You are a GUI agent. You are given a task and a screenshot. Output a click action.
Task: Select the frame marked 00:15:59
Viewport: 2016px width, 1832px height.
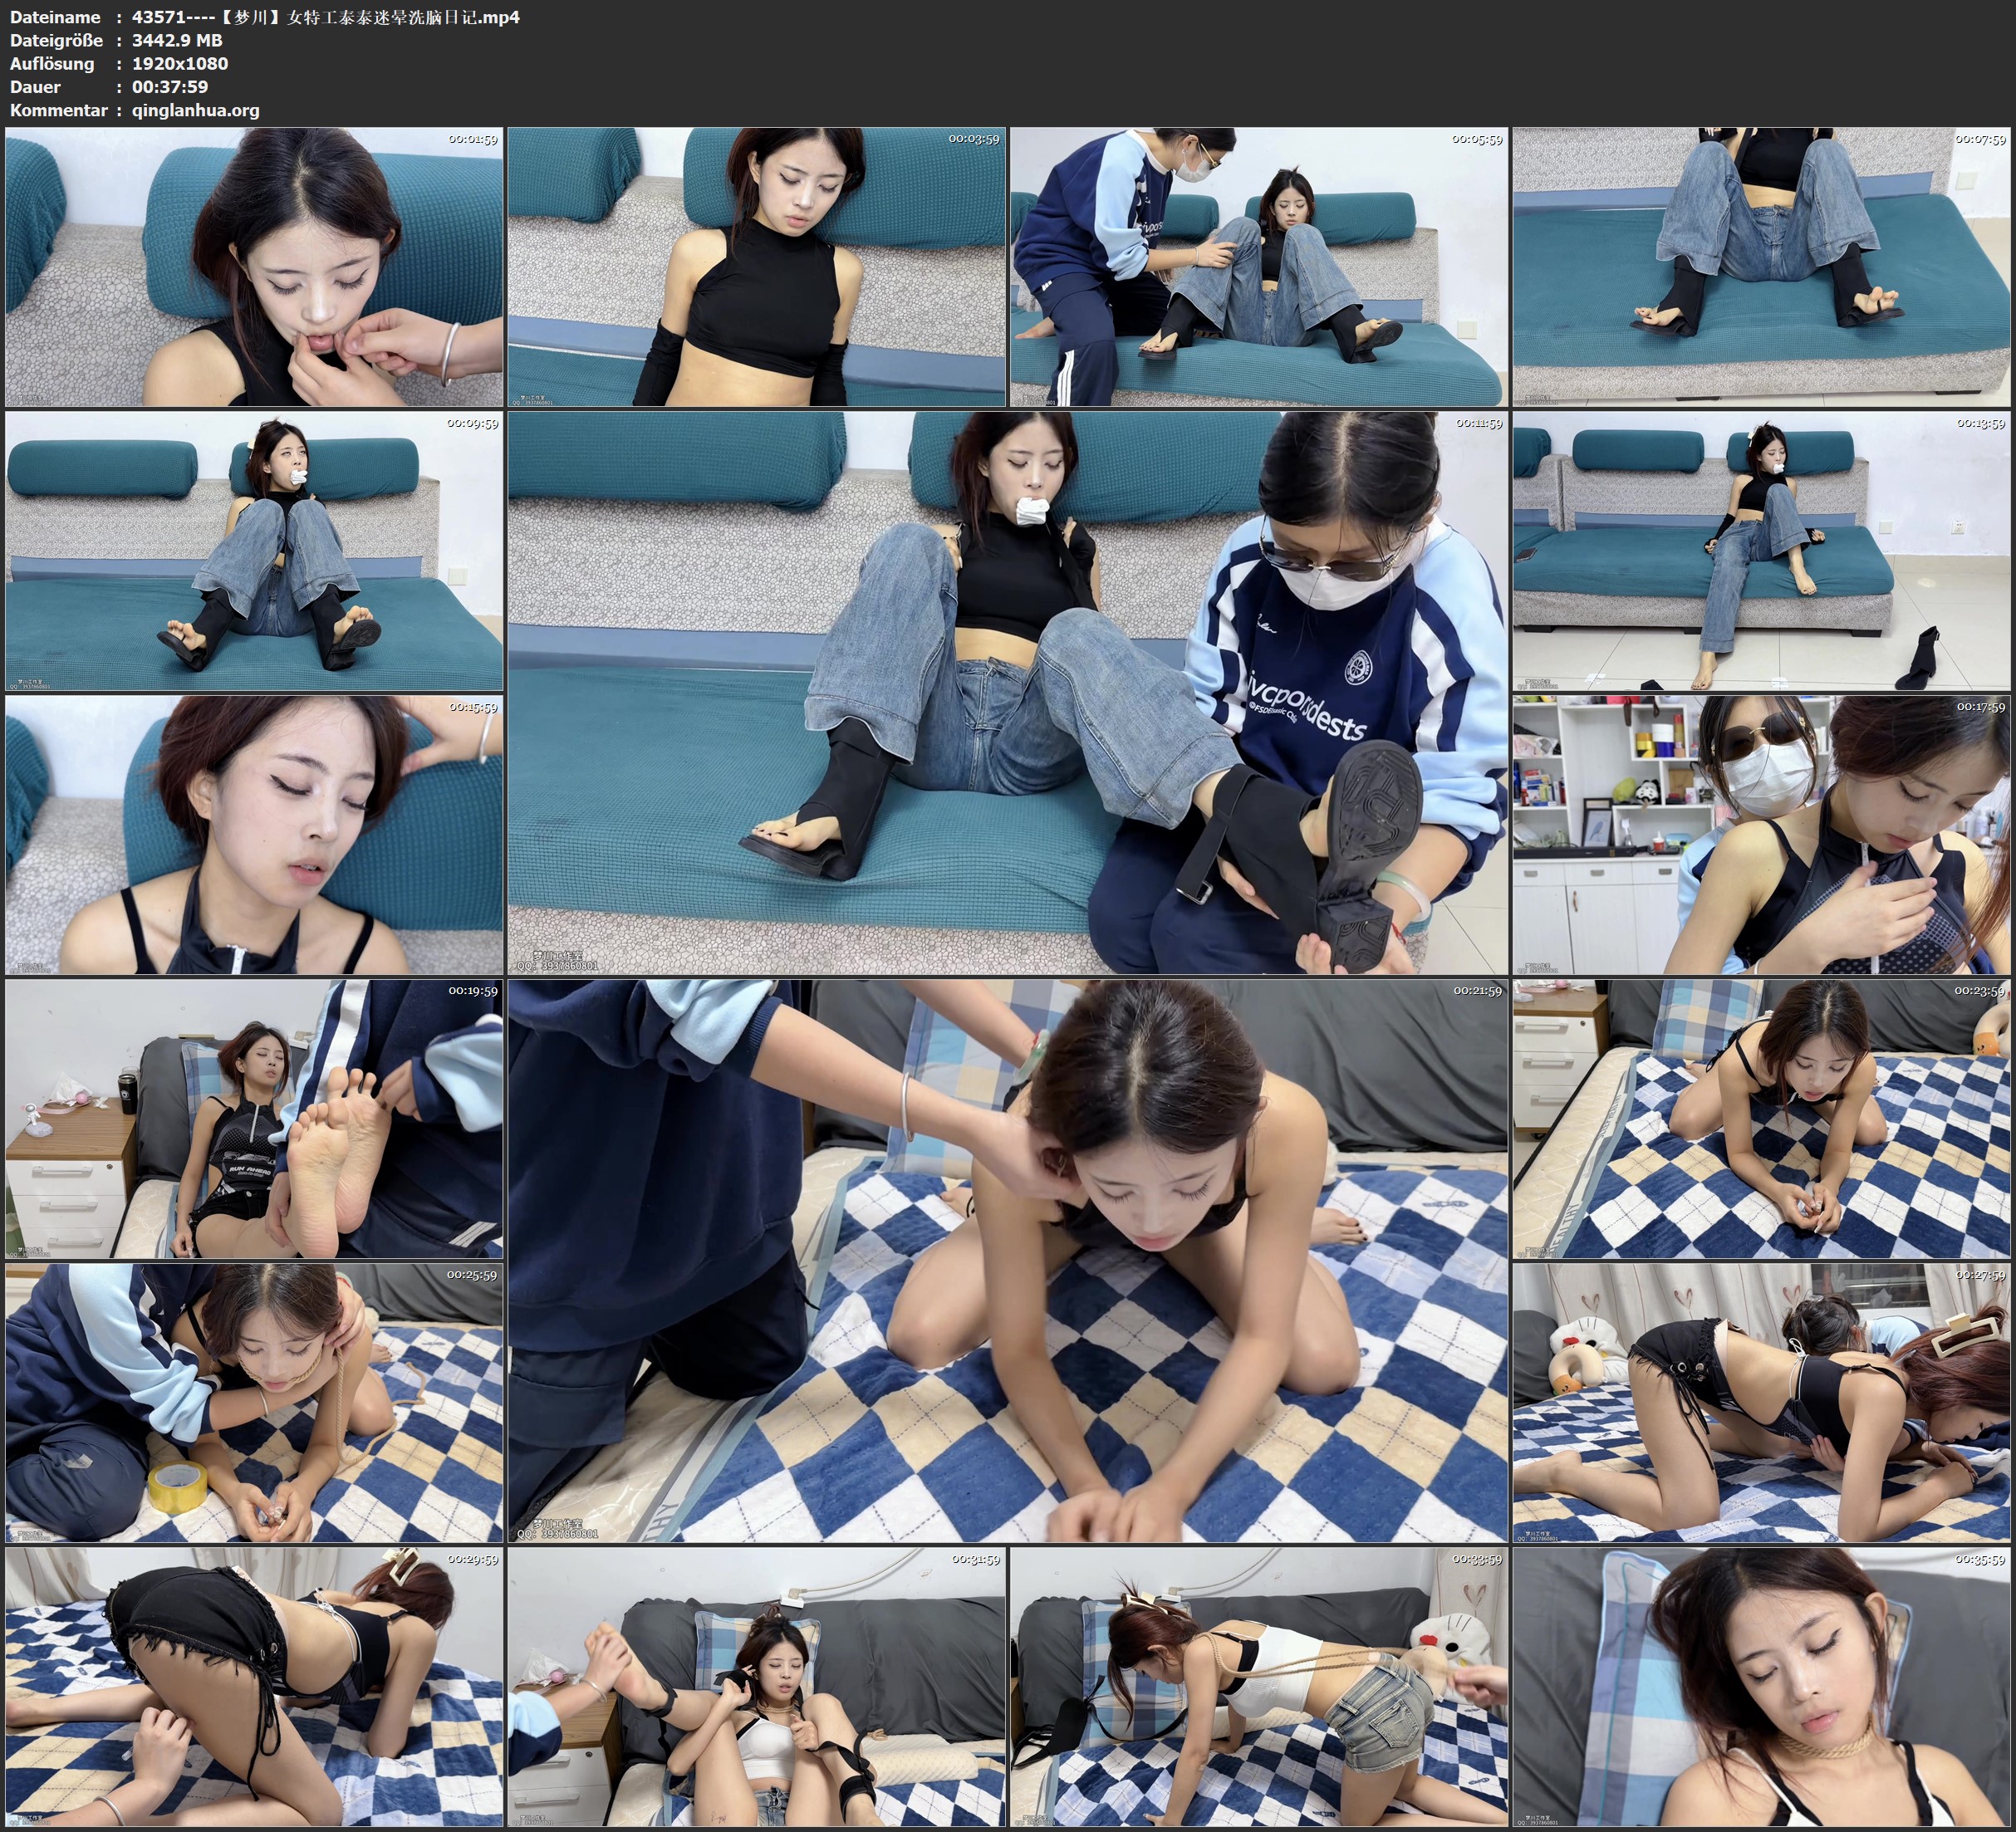click(x=254, y=835)
